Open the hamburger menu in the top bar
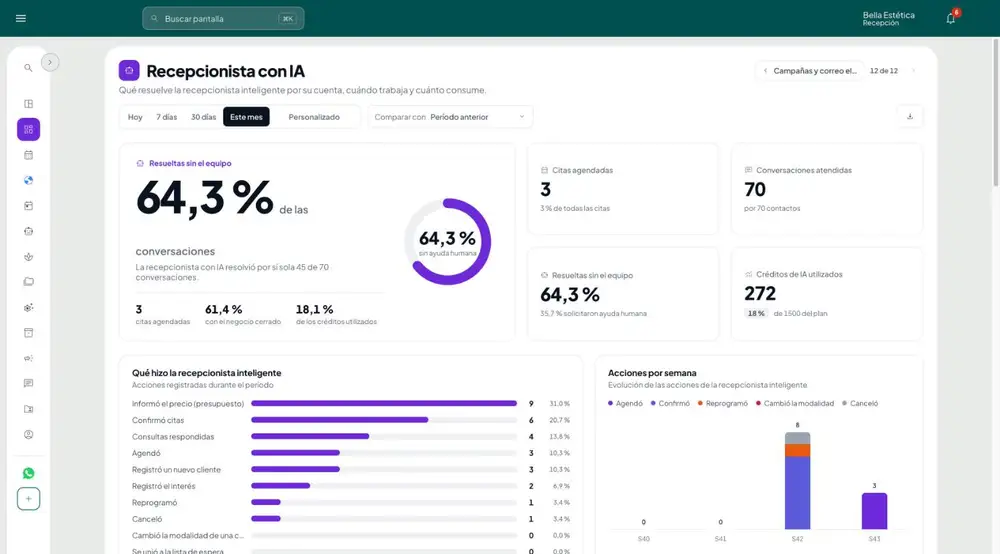 coord(20,18)
